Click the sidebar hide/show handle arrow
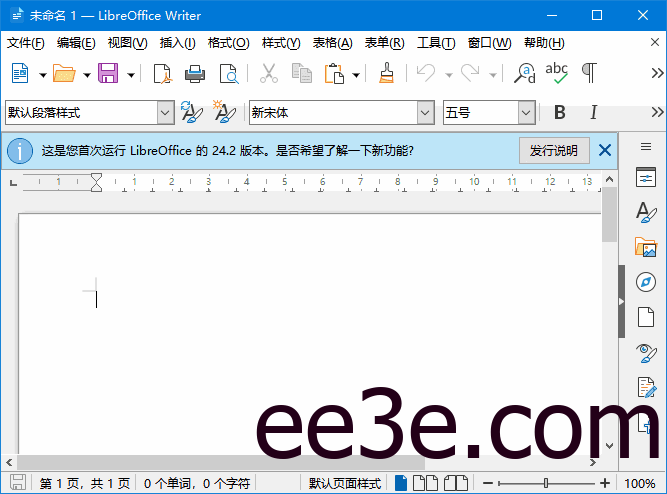This screenshot has height=494, width=667. (621, 301)
